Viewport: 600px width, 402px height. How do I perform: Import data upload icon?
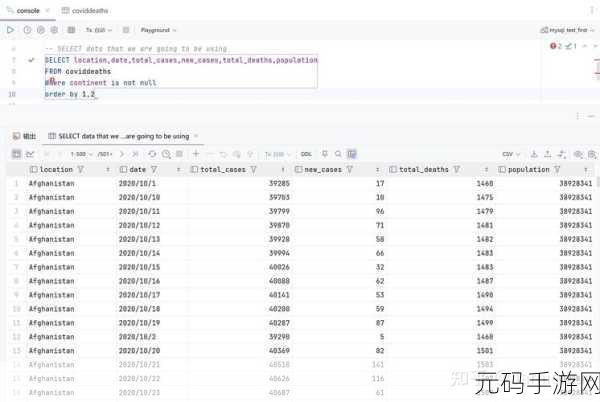548,154
